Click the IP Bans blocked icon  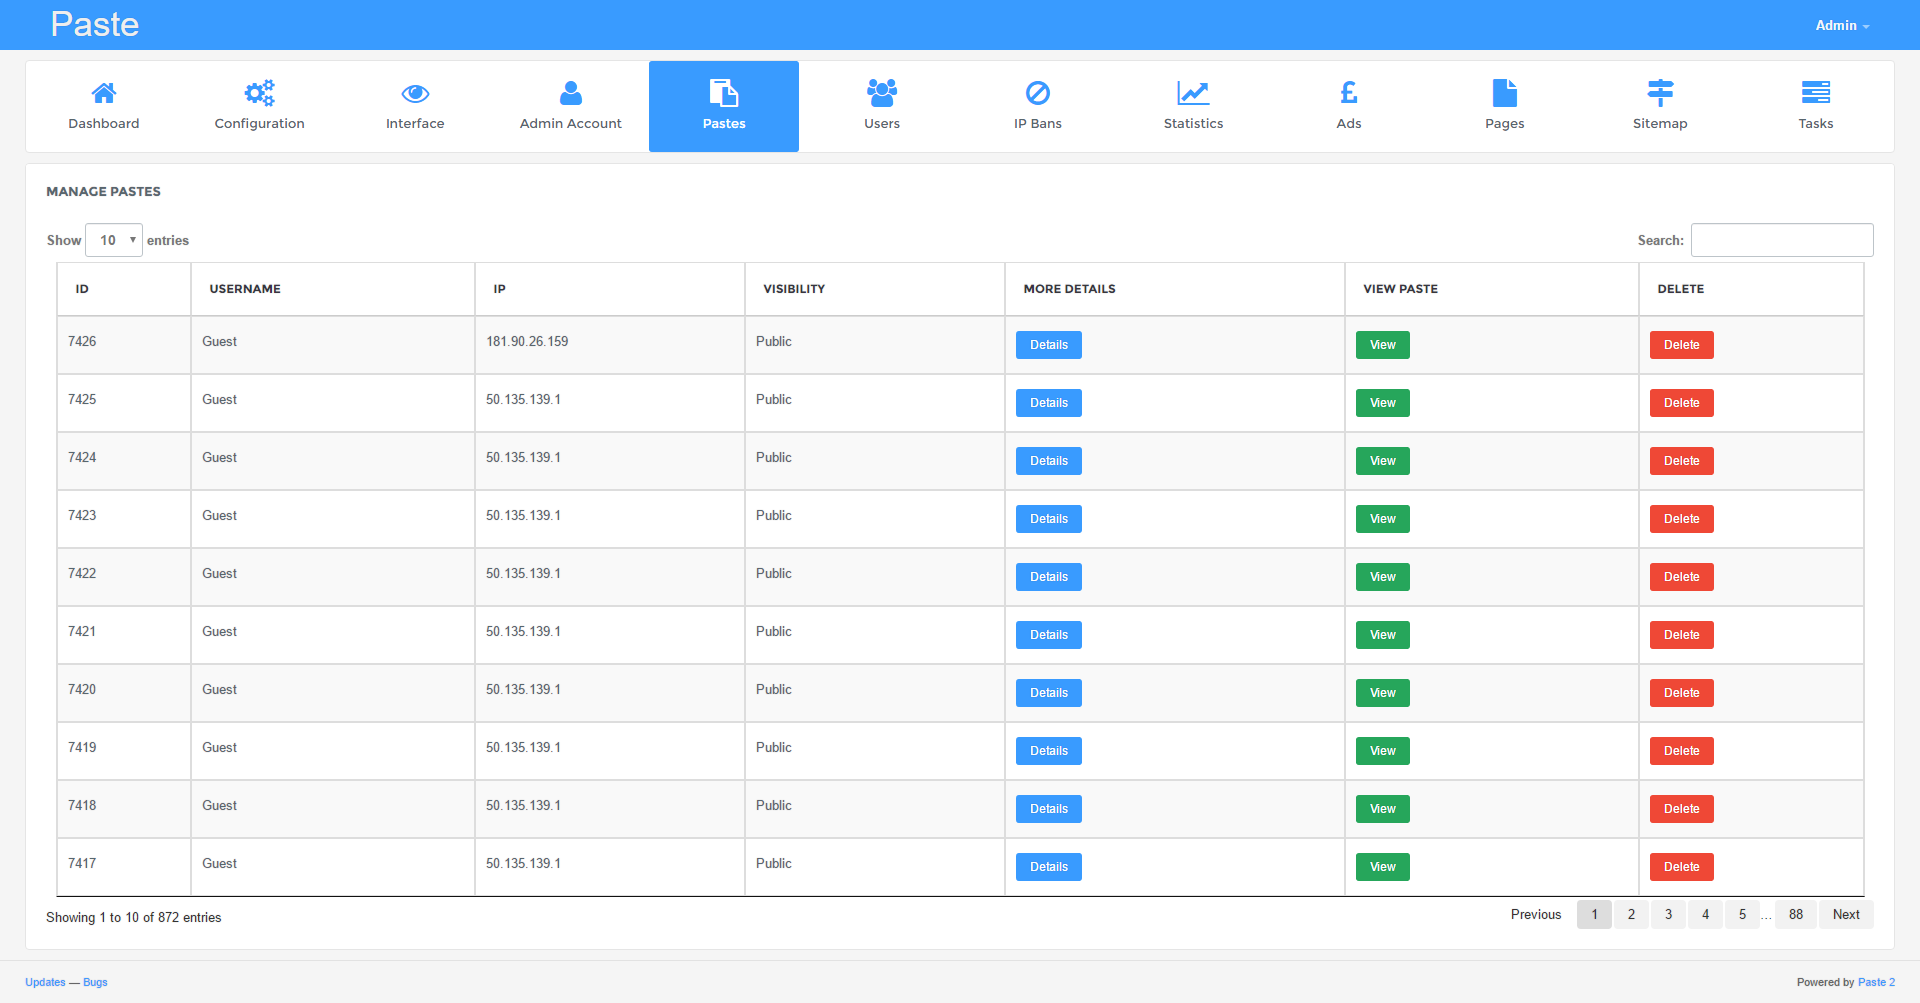pos(1037,93)
